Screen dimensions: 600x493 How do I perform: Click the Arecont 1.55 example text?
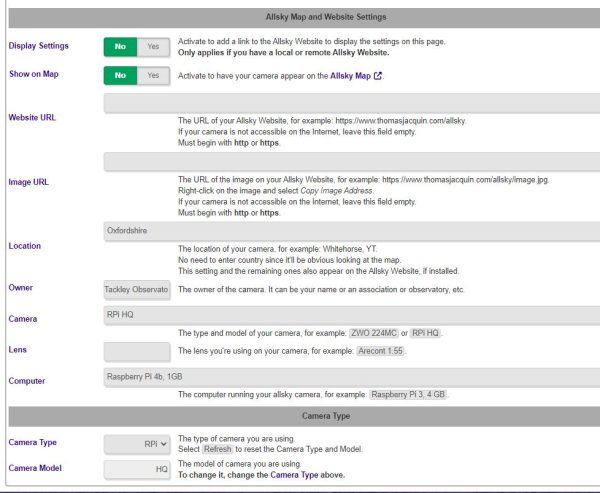[380, 351]
